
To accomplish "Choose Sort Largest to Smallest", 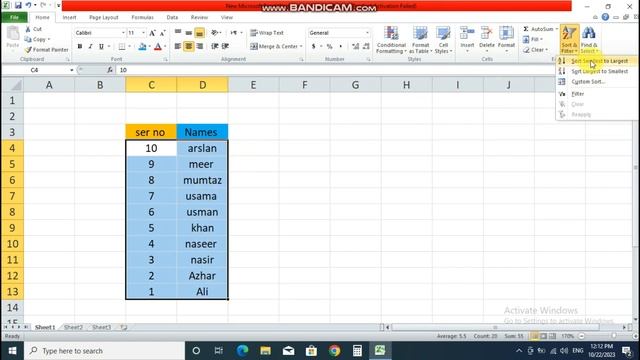I will click(x=596, y=71).
